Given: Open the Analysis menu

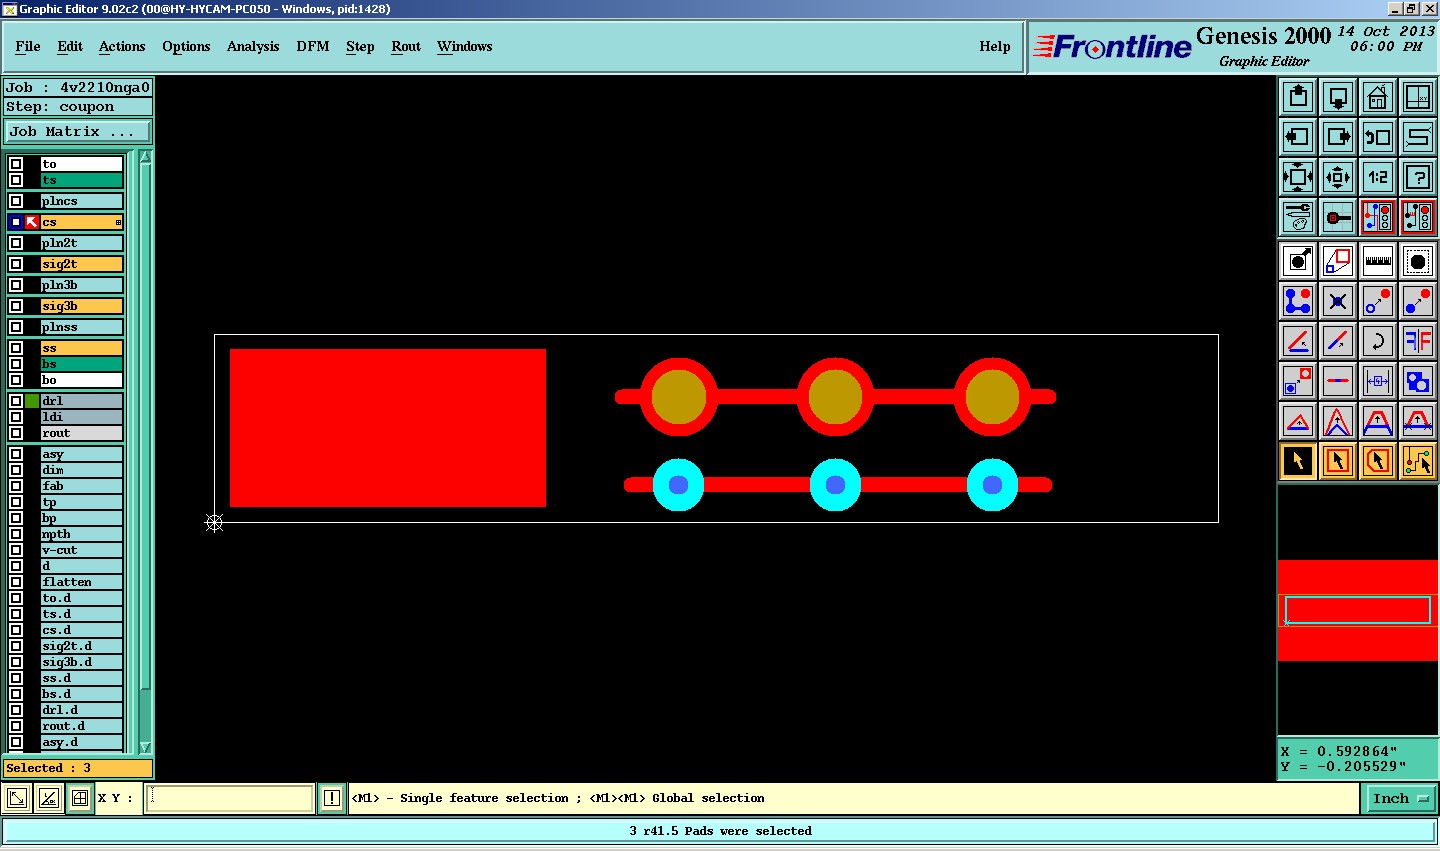Looking at the screenshot, I should tap(253, 46).
